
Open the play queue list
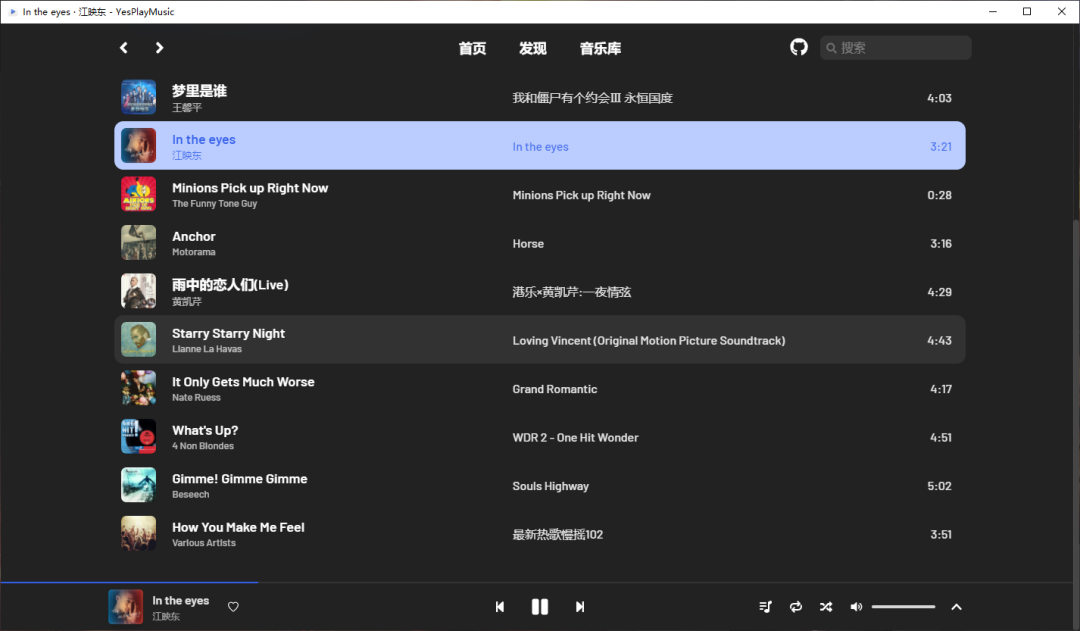click(765, 607)
